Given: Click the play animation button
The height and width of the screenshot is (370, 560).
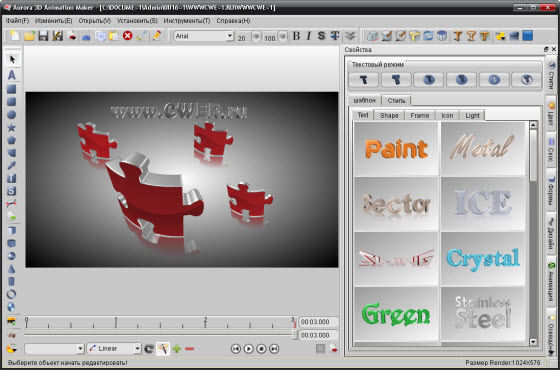Looking at the screenshot, I should pyautogui.click(x=248, y=349).
